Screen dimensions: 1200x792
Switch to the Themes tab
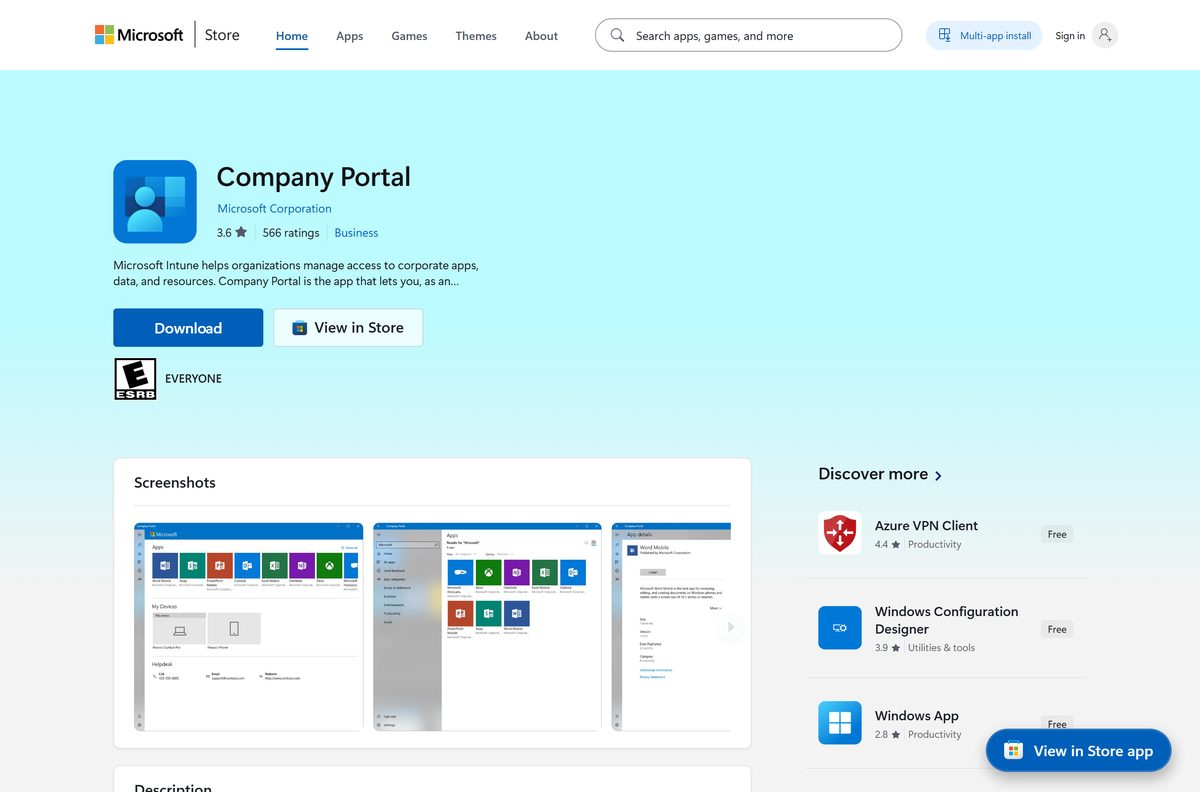[476, 36]
